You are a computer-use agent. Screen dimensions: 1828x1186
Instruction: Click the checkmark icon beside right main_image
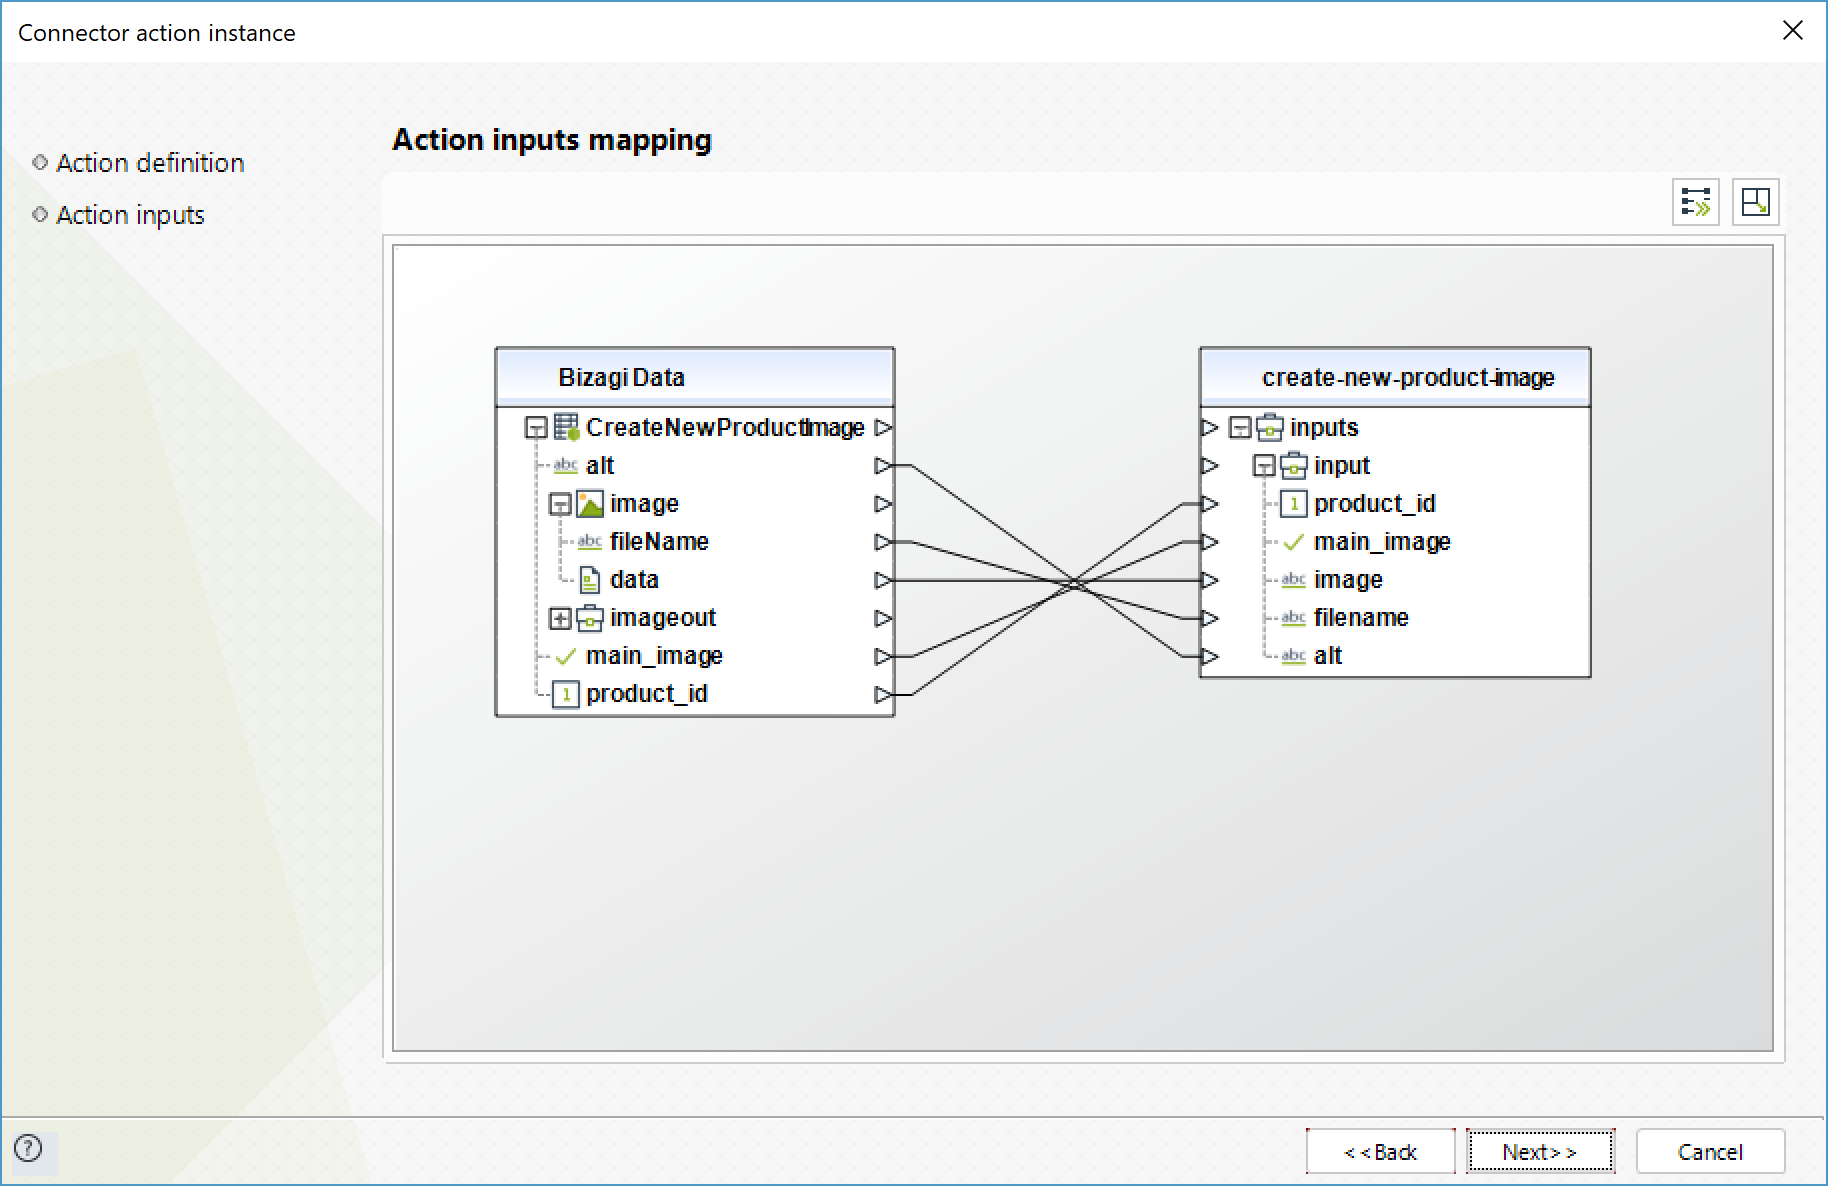pos(1293,542)
